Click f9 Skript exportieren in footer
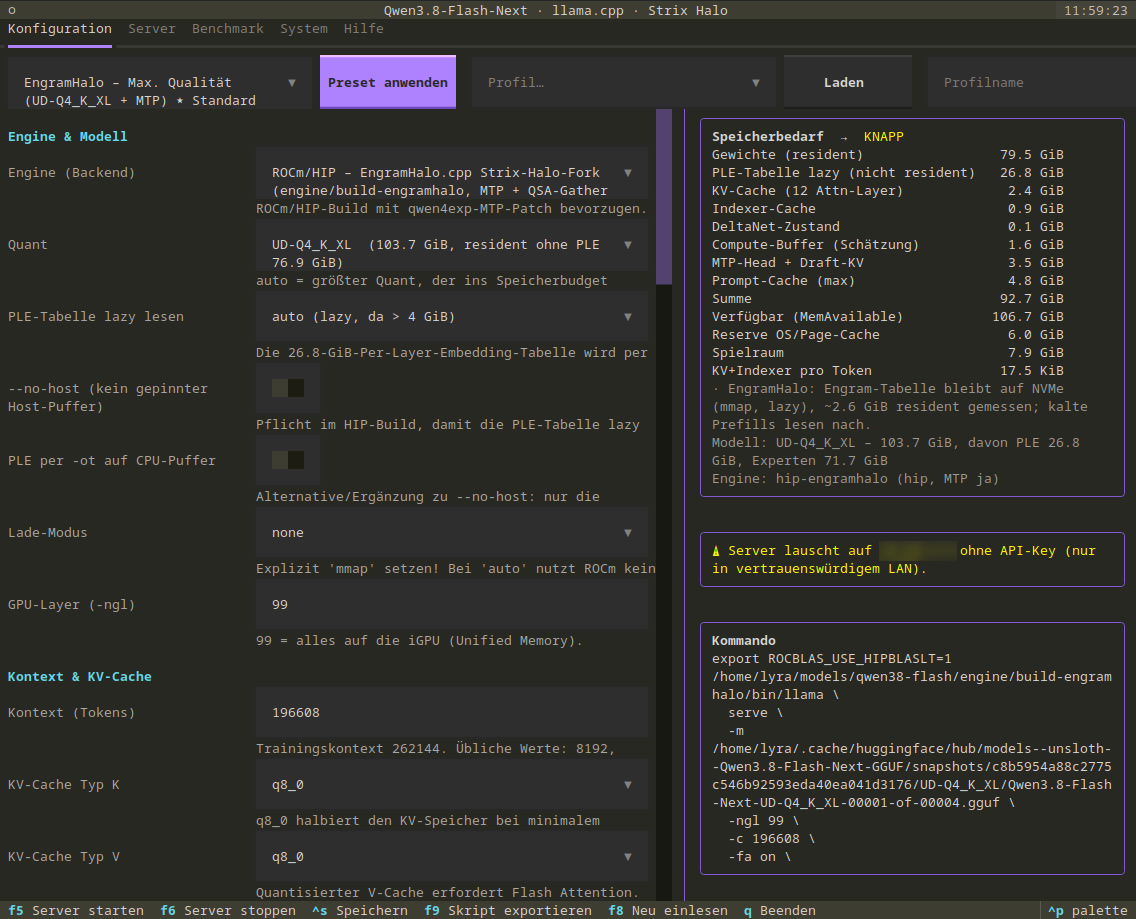The height and width of the screenshot is (919, 1136). (x=508, y=910)
